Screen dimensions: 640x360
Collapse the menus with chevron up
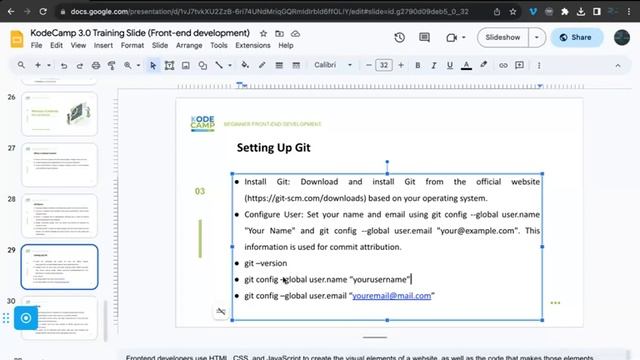[618, 66]
